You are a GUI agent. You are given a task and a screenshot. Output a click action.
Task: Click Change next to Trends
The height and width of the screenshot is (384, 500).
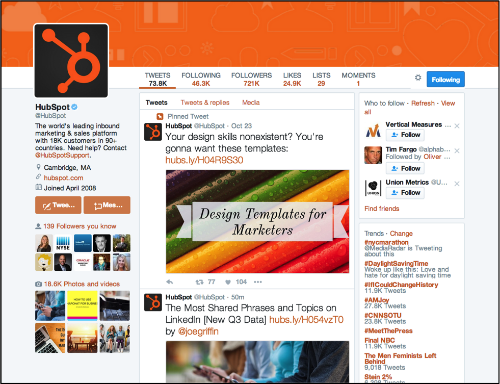click(x=401, y=234)
